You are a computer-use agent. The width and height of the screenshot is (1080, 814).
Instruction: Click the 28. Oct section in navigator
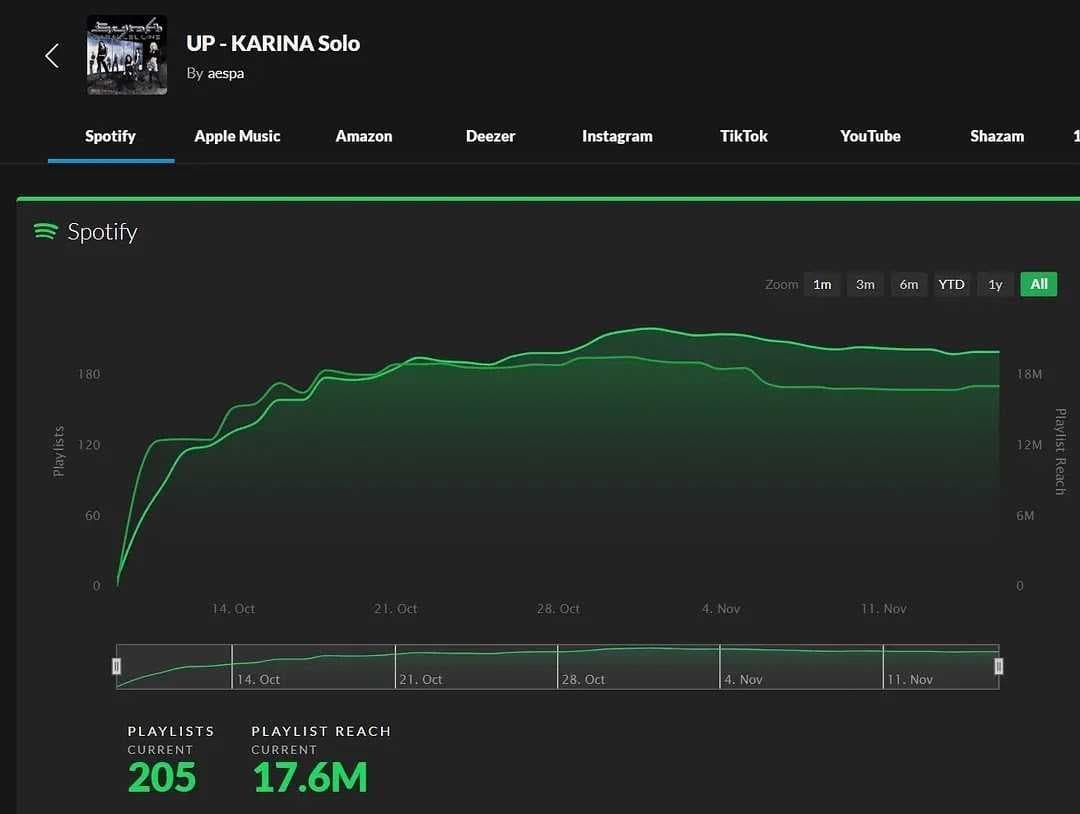638,667
